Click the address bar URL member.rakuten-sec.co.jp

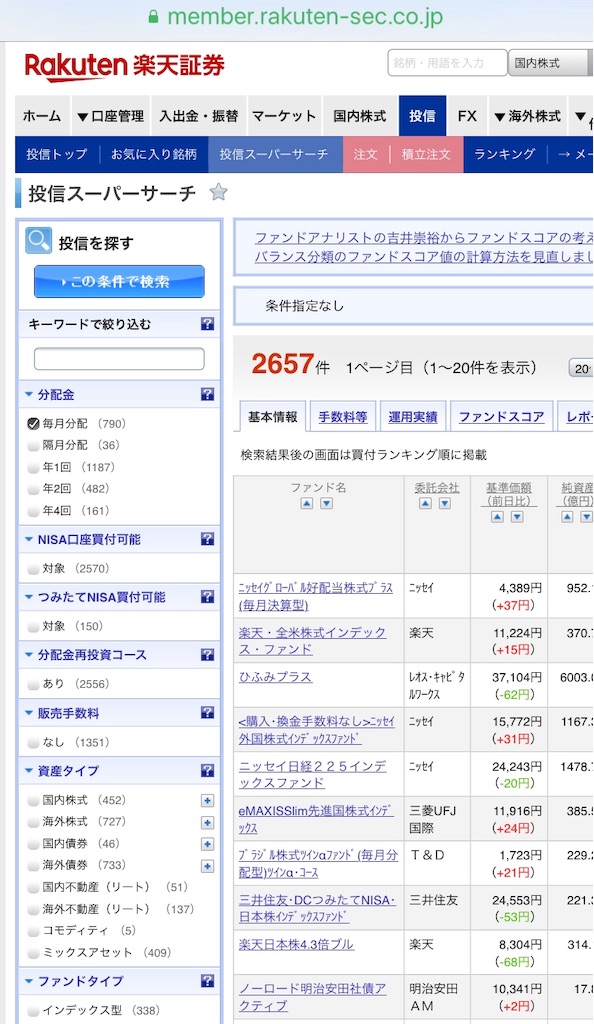coord(305,17)
